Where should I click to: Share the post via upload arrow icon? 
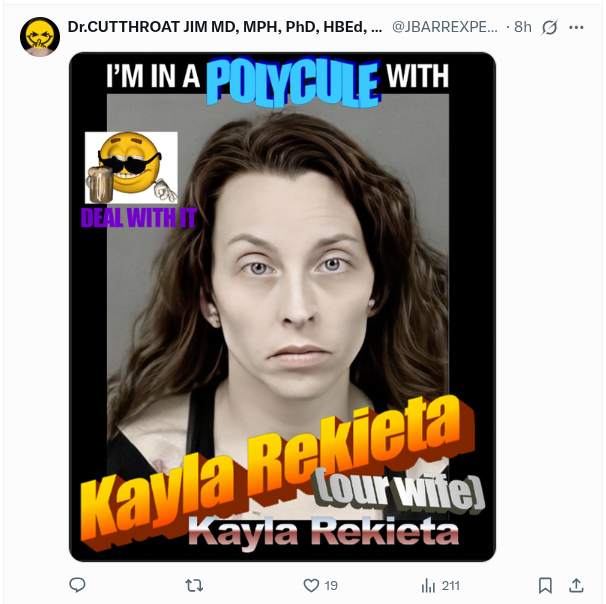point(576,585)
